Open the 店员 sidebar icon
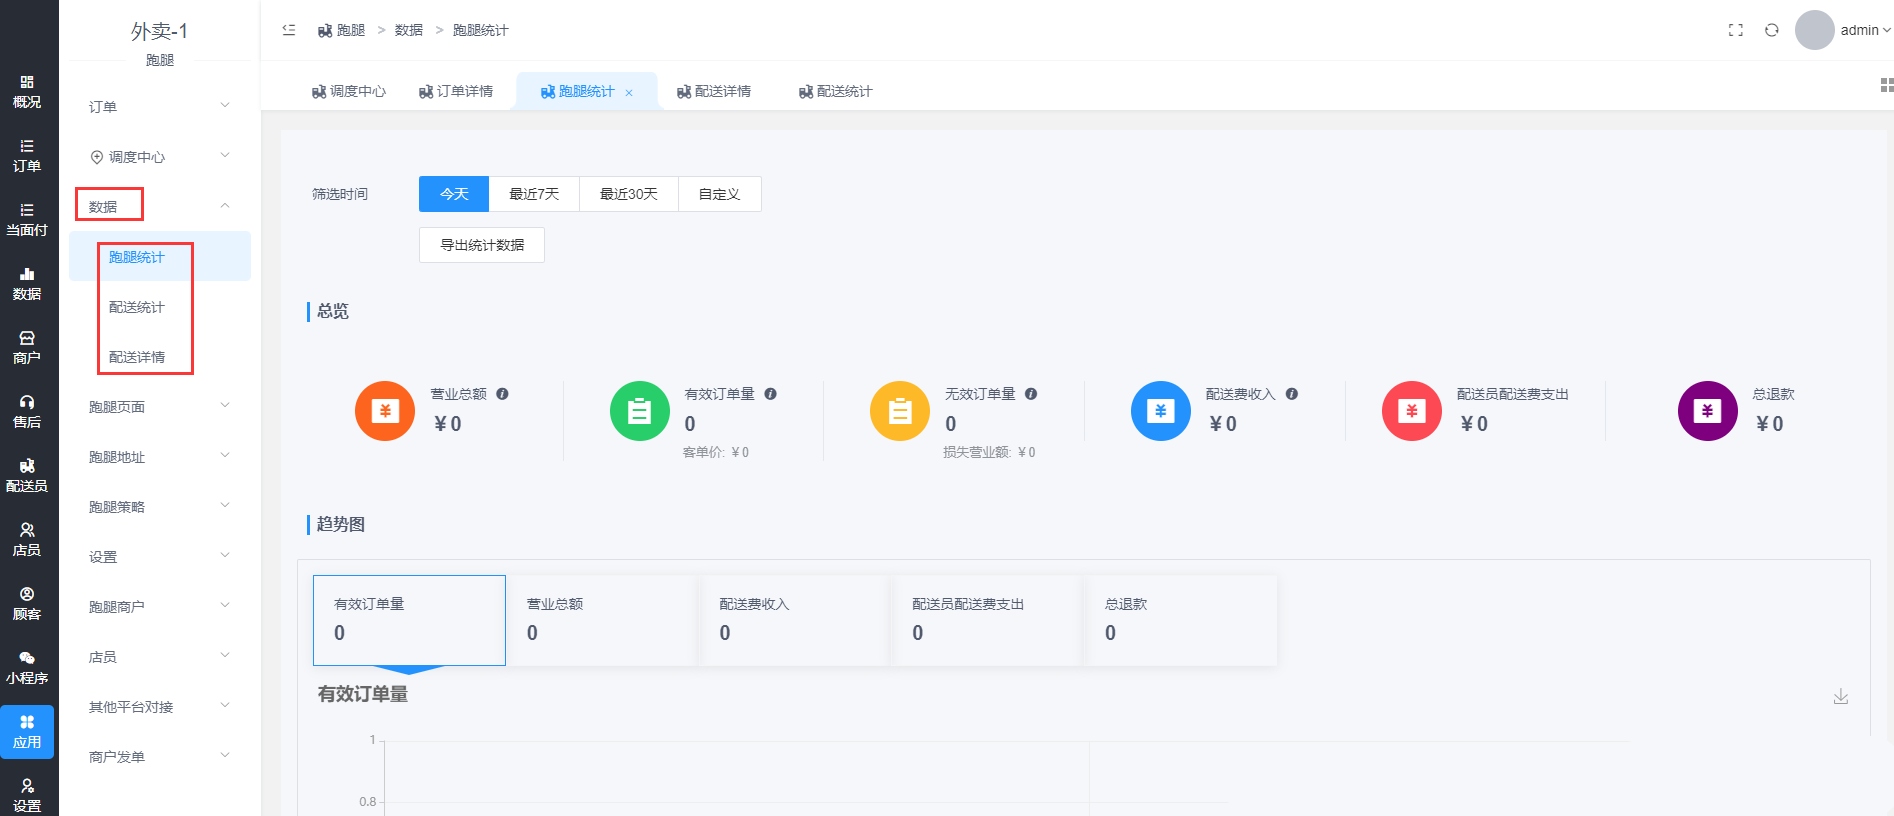The image size is (1894, 816). 27,540
